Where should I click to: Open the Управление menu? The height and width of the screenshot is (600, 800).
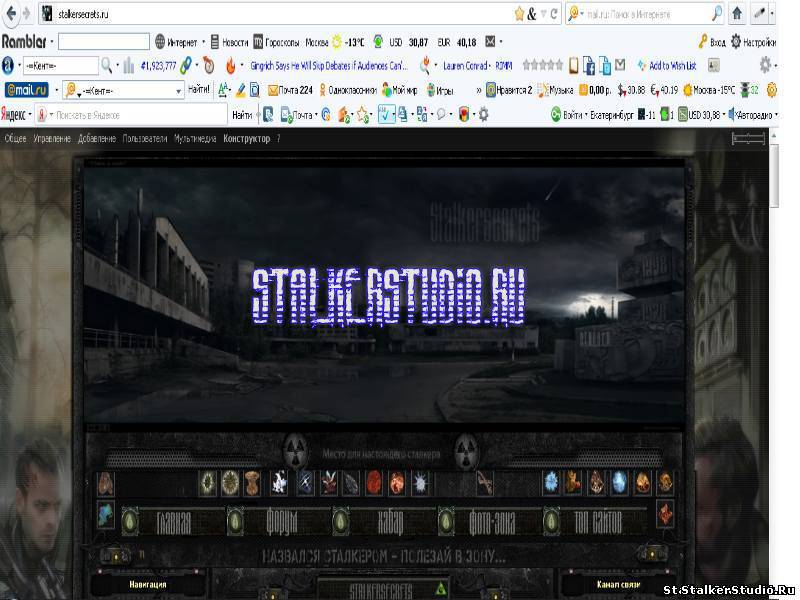52,138
